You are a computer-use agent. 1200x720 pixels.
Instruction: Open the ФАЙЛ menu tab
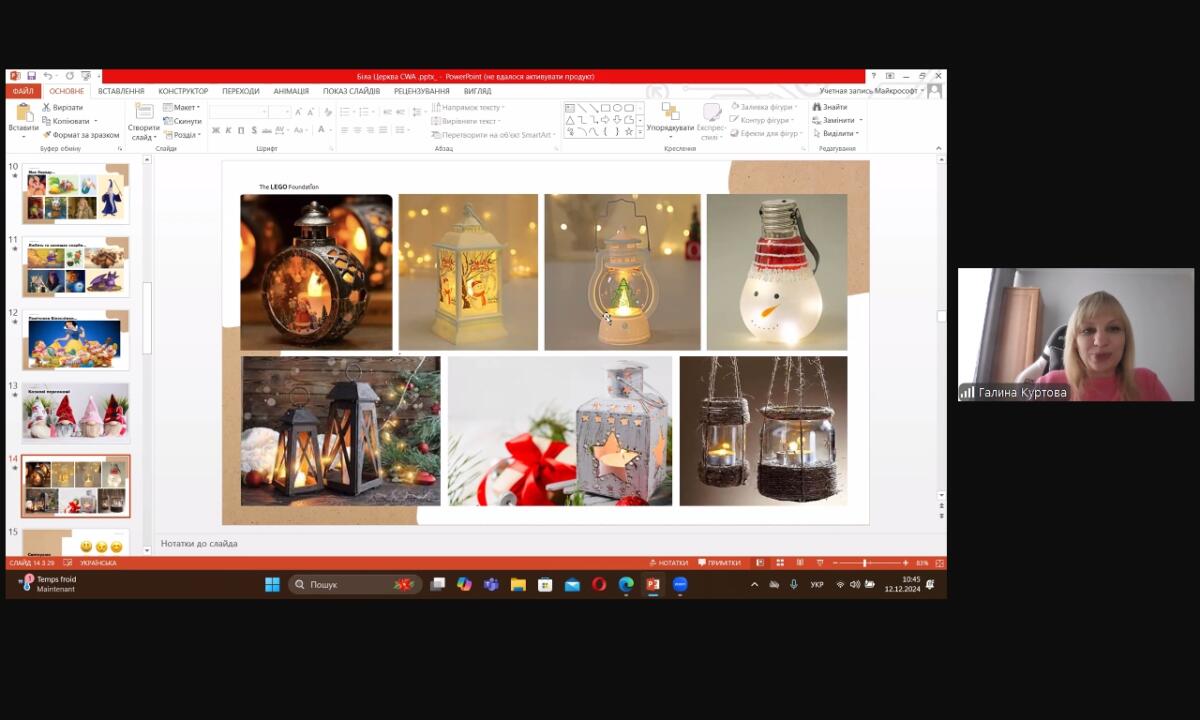click(x=23, y=91)
